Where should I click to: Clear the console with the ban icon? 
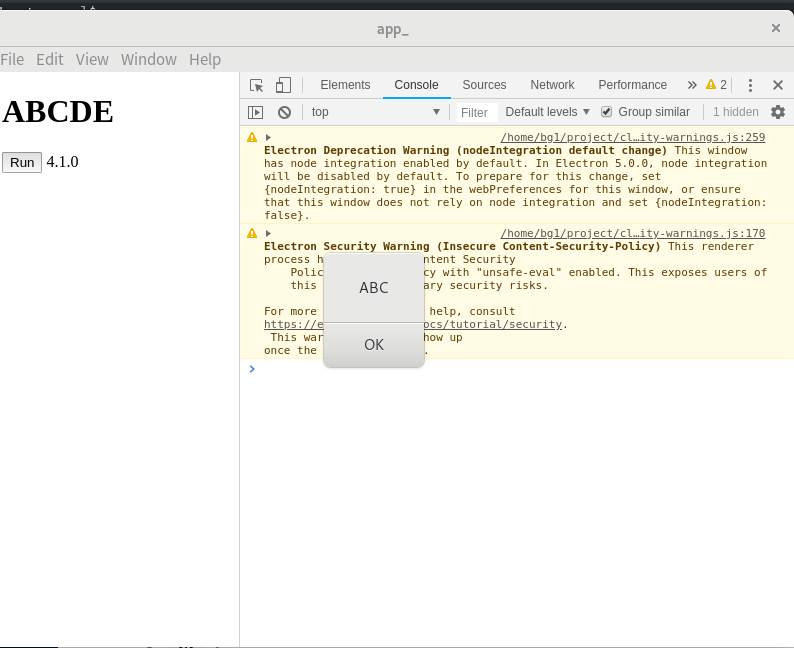[x=285, y=112]
